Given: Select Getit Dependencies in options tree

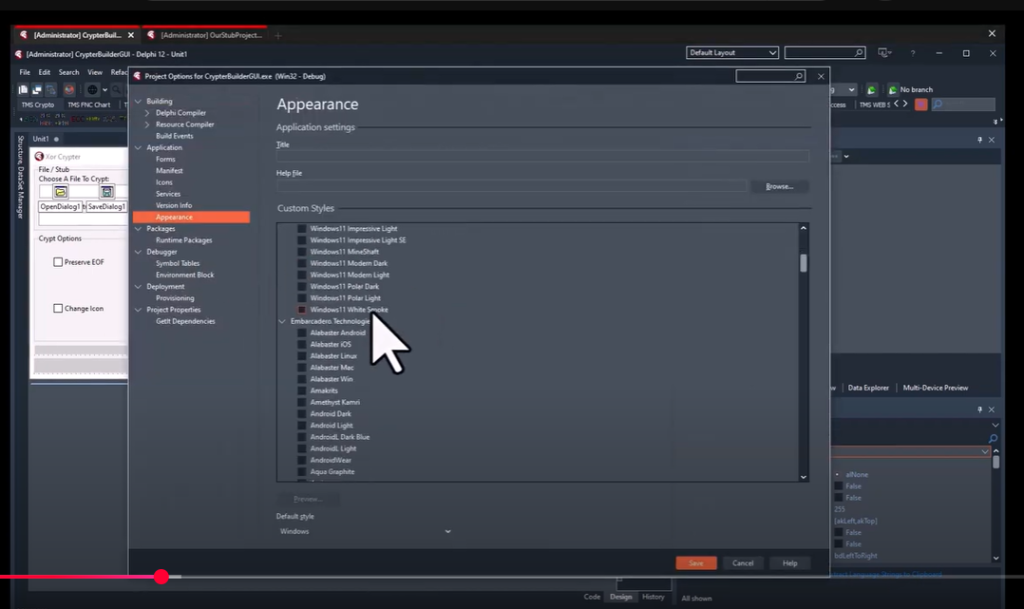Looking at the screenshot, I should tap(185, 321).
